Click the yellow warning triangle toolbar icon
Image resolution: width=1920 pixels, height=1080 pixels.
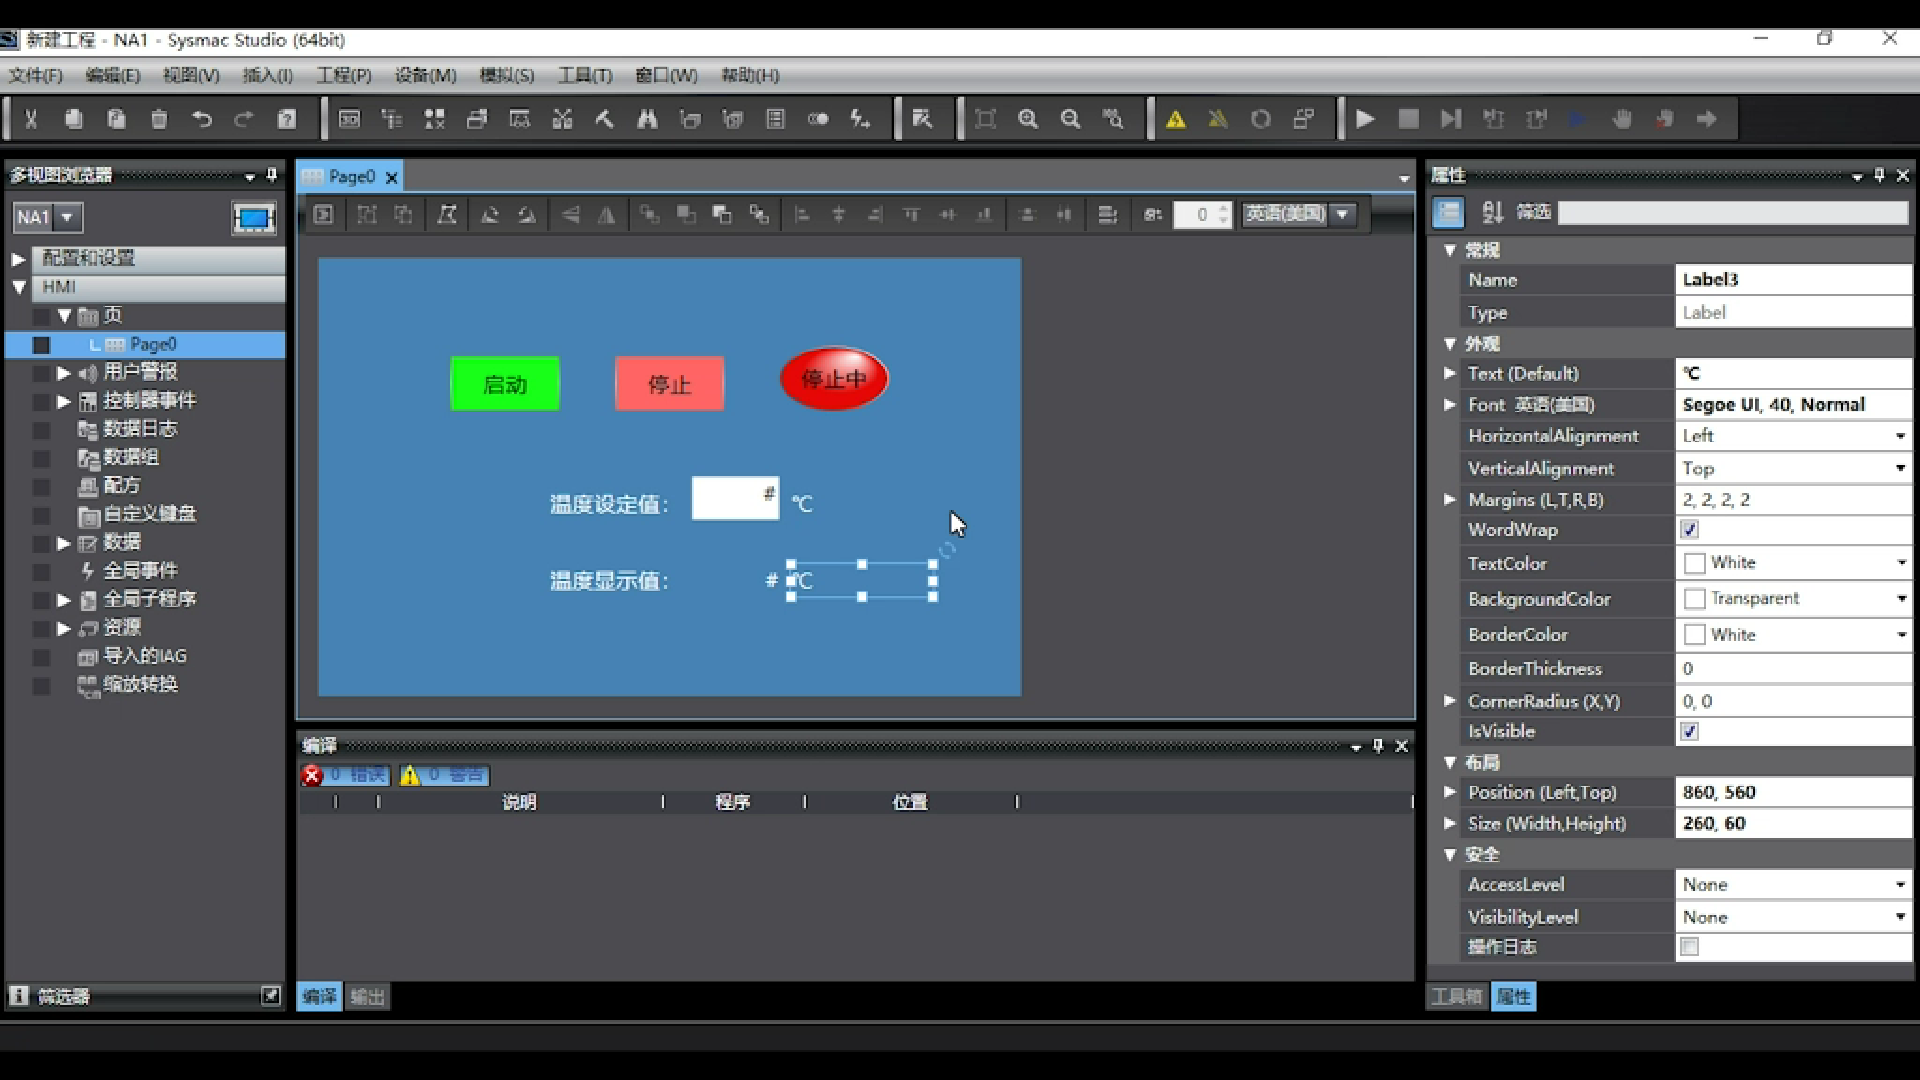[1176, 119]
